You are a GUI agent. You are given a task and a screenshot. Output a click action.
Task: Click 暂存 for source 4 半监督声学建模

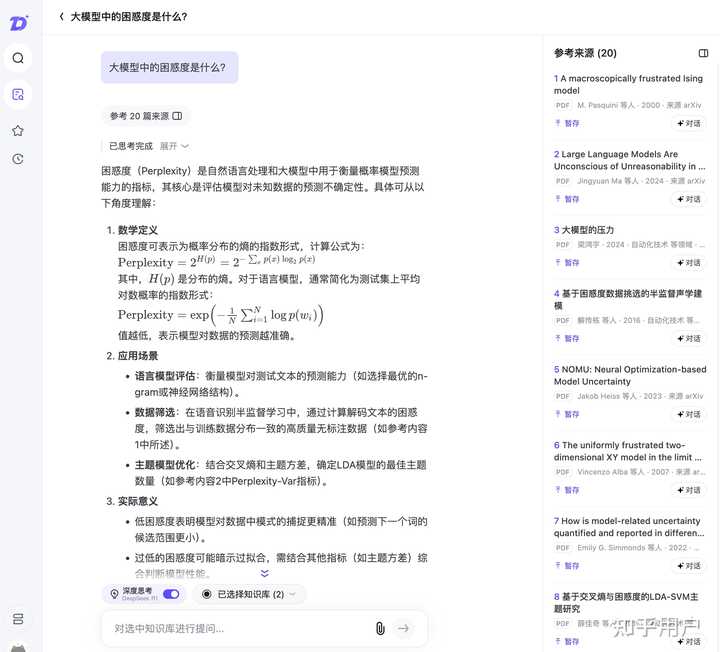coord(567,338)
